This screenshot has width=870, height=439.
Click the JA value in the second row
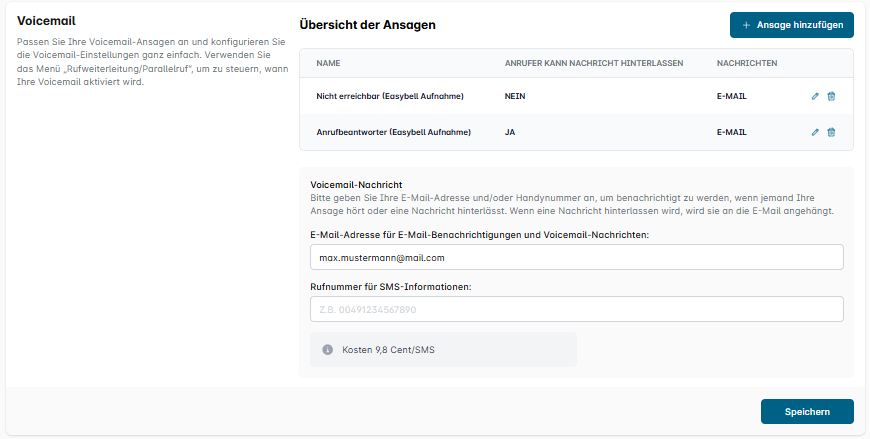click(x=510, y=132)
